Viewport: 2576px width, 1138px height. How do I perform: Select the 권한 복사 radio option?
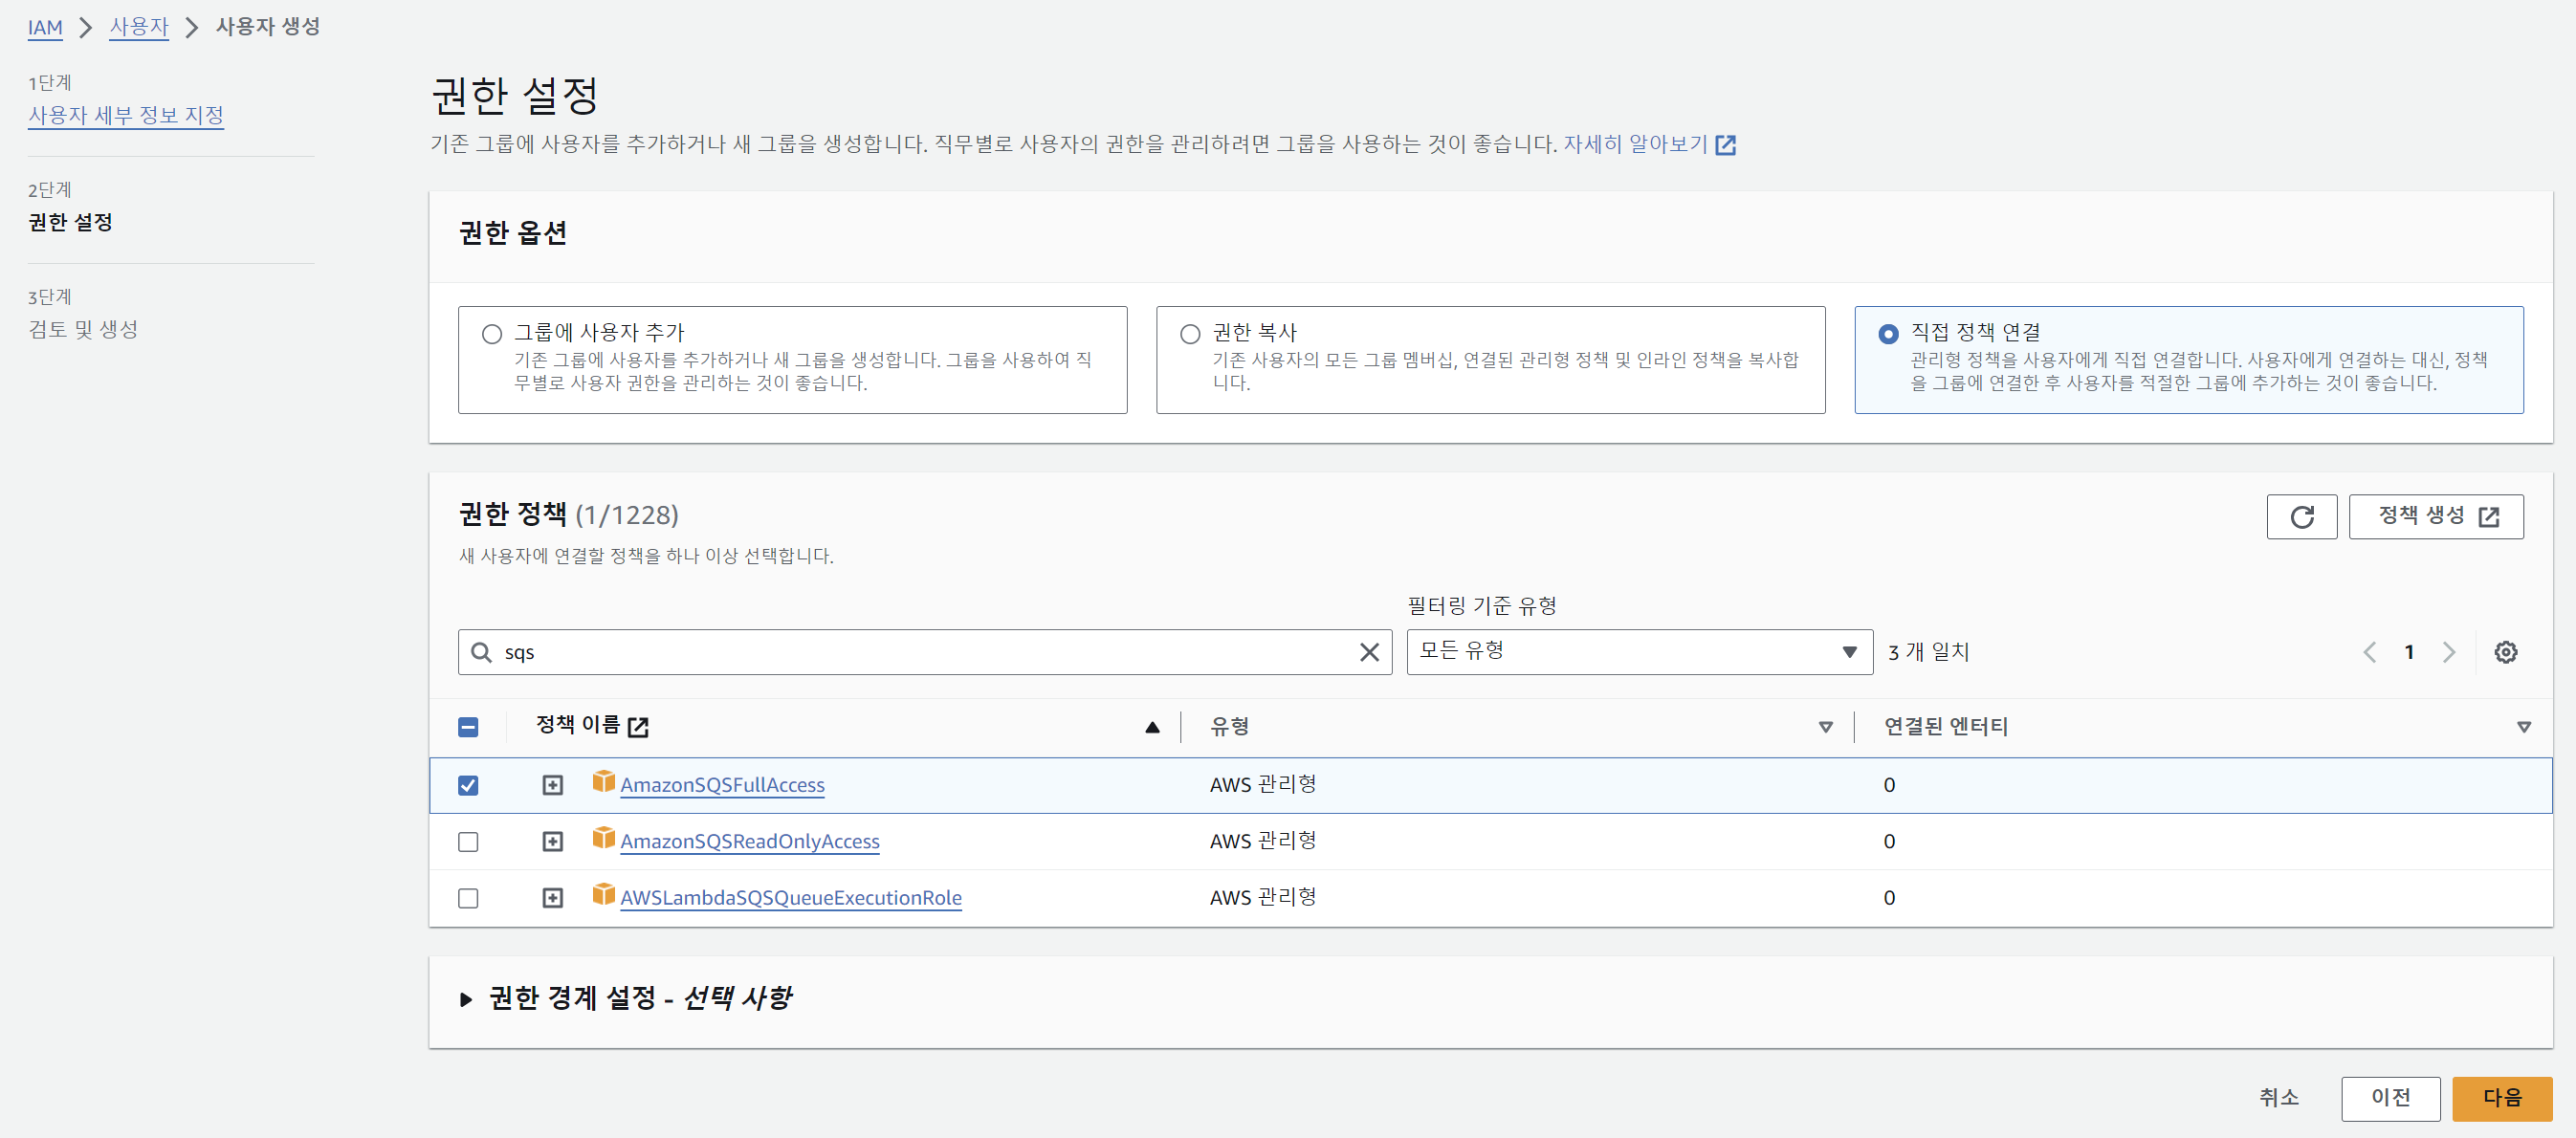[1189, 334]
